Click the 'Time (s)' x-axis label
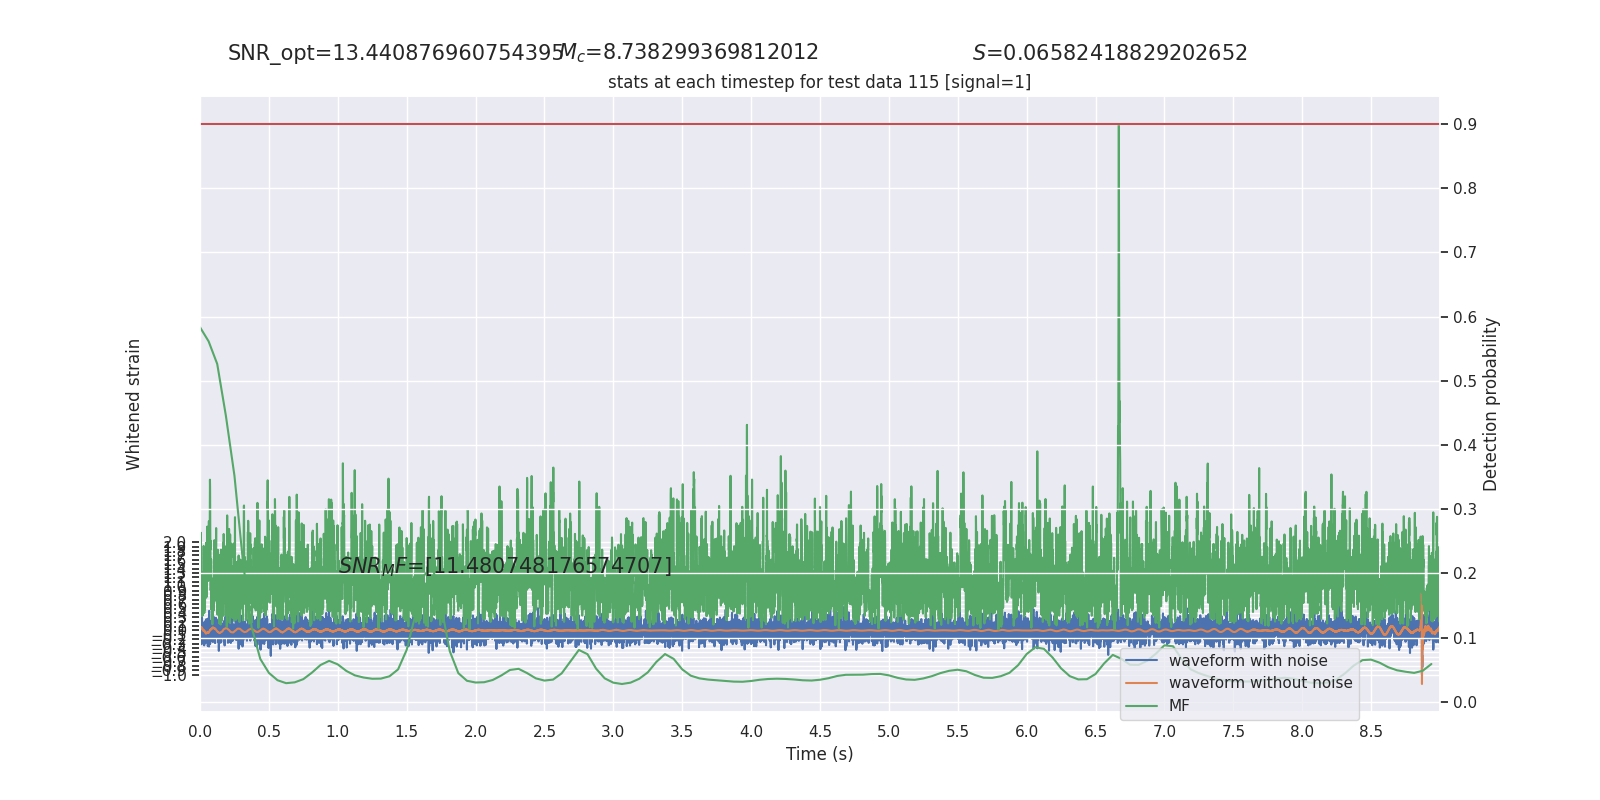 tap(819, 754)
